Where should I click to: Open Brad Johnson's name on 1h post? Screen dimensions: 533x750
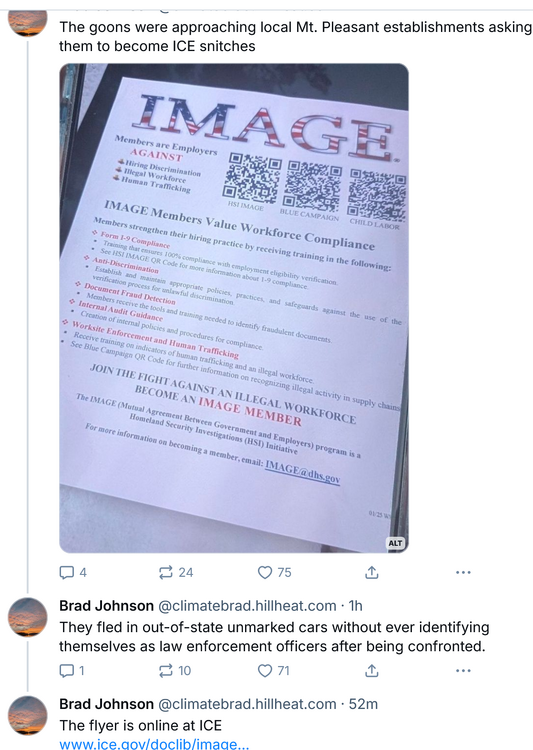[106, 606]
